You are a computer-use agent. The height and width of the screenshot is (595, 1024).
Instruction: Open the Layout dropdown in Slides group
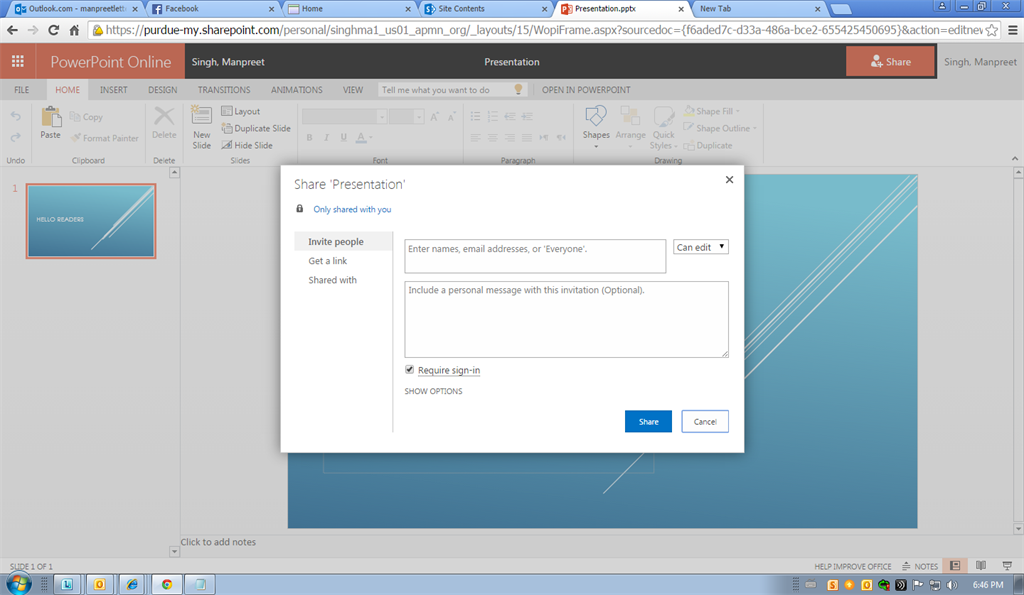coord(240,111)
